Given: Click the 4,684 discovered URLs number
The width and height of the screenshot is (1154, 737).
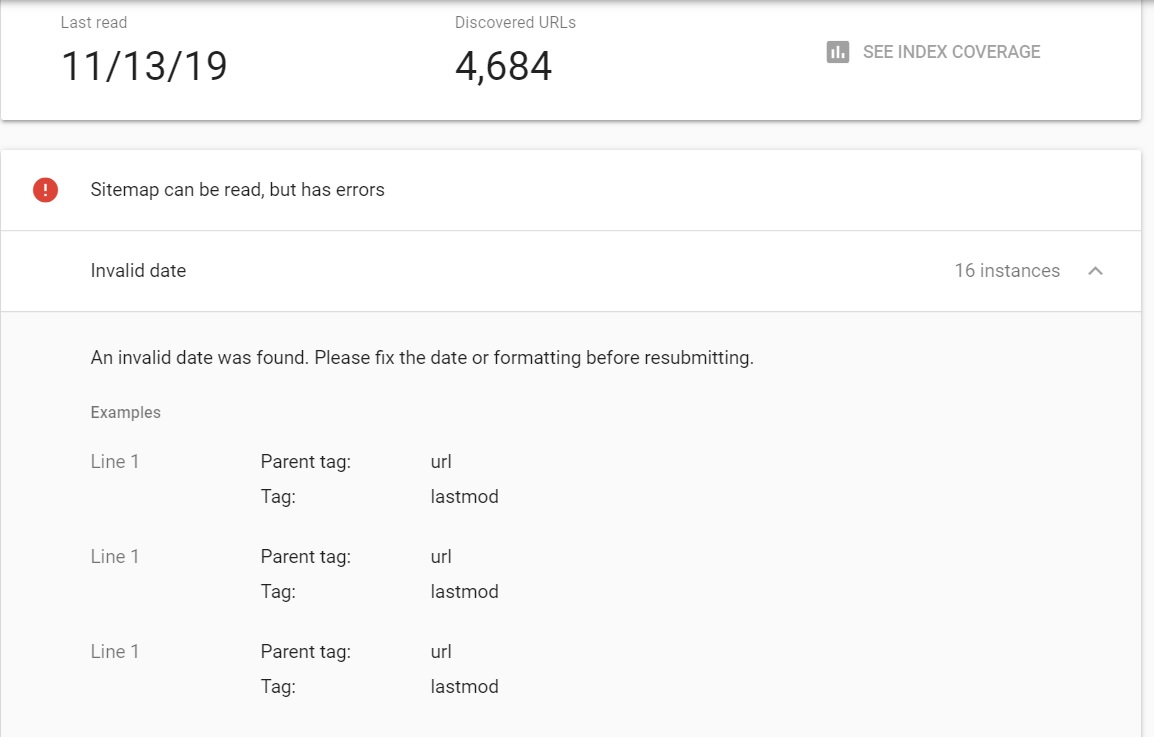Looking at the screenshot, I should click(x=503, y=67).
